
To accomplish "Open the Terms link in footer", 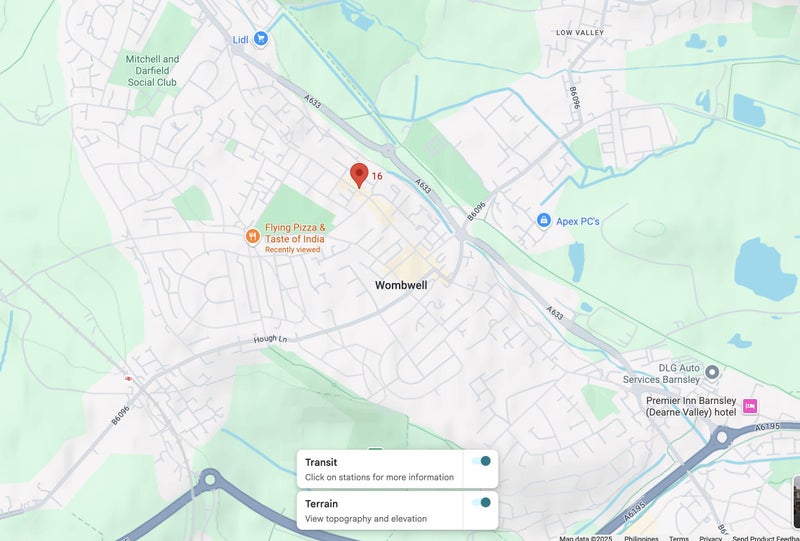I will pos(679,538).
